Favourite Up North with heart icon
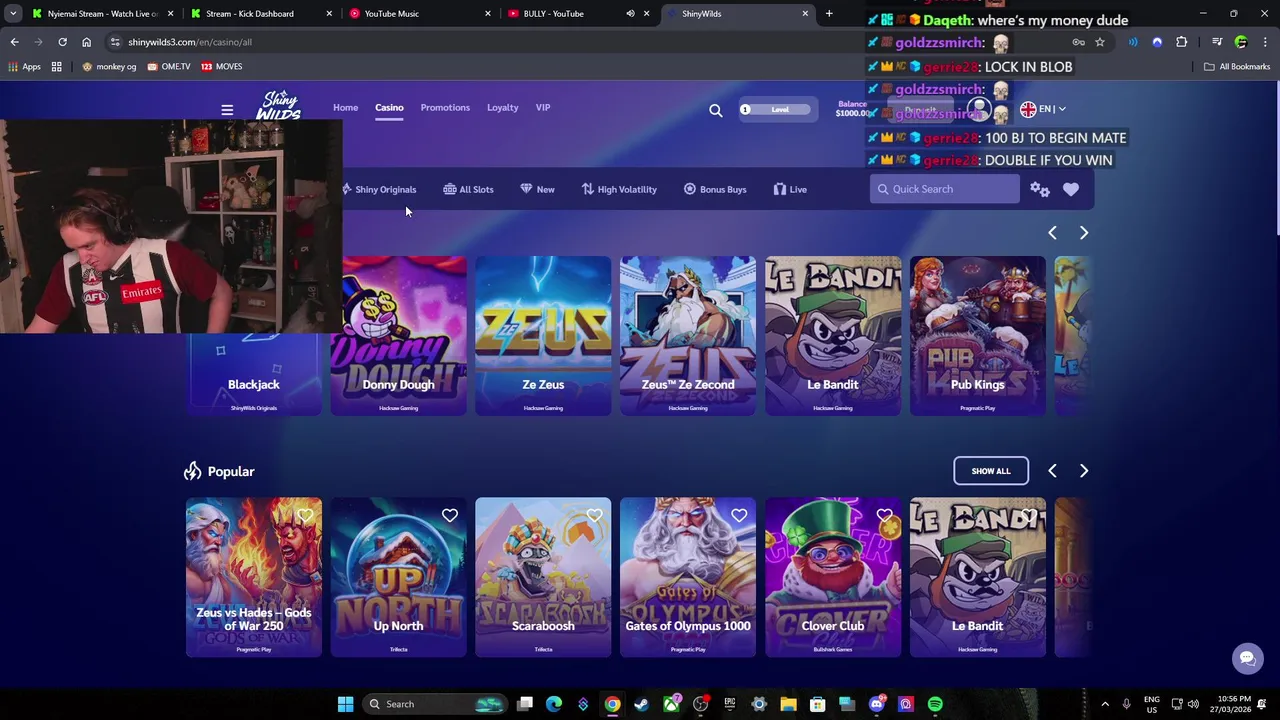 (450, 516)
